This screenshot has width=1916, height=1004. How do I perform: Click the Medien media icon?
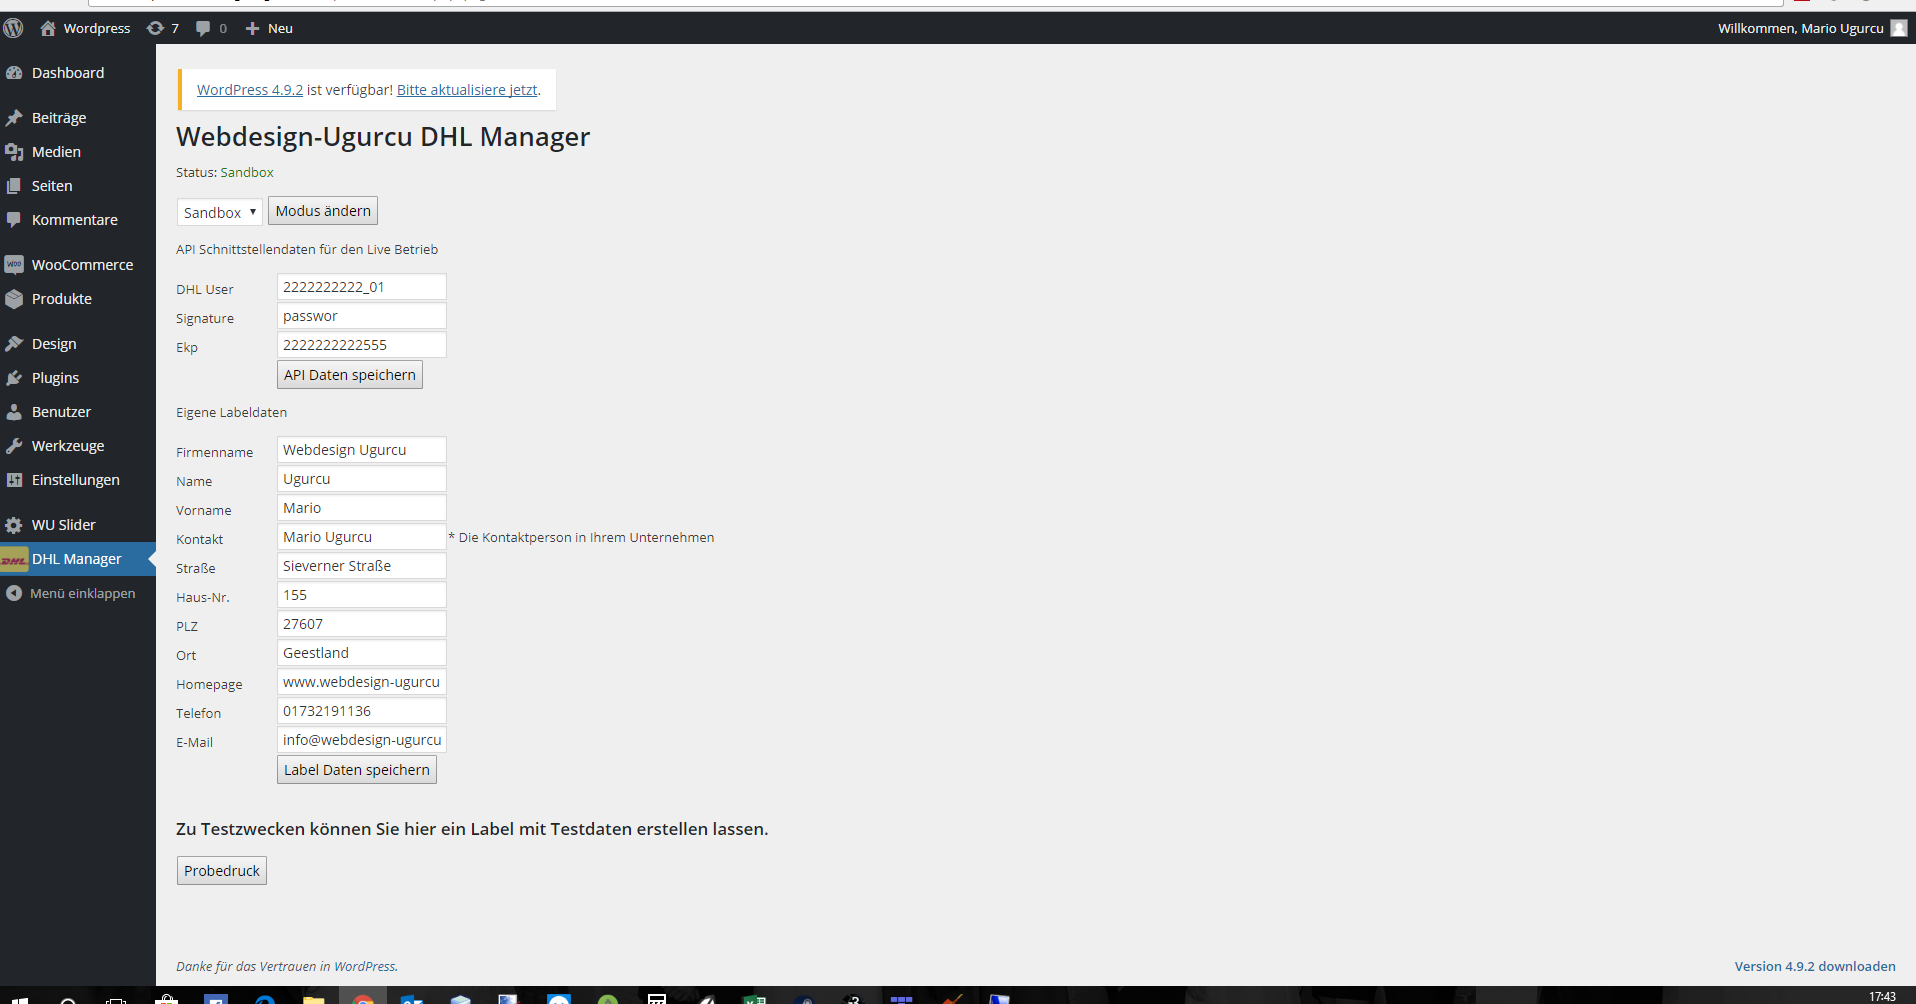pos(14,152)
